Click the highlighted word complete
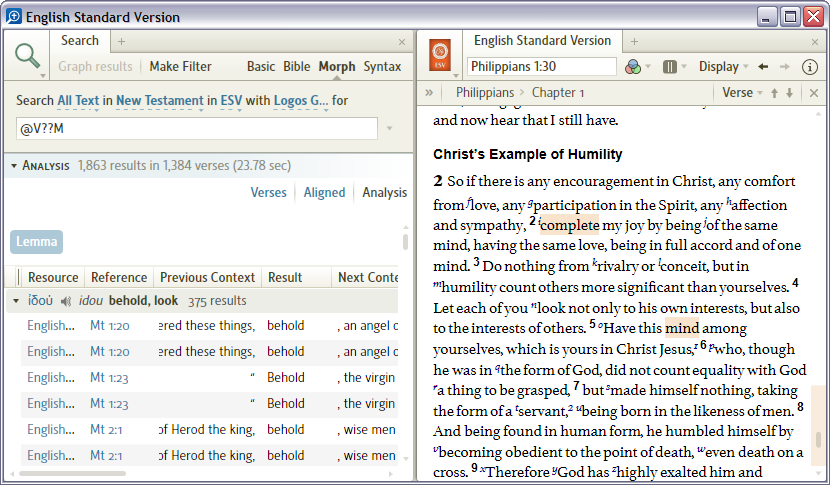This screenshot has height=485, width=830. coord(570,226)
